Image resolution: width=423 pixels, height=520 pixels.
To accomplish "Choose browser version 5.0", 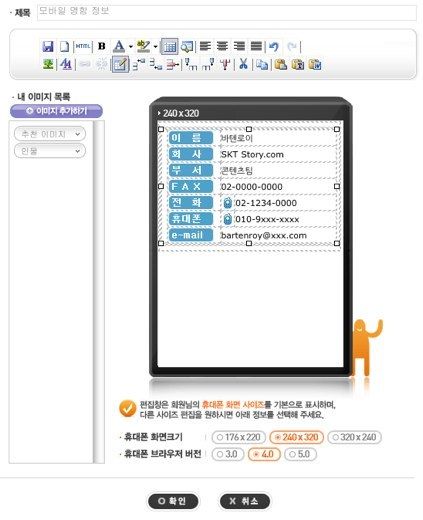I will (300, 454).
